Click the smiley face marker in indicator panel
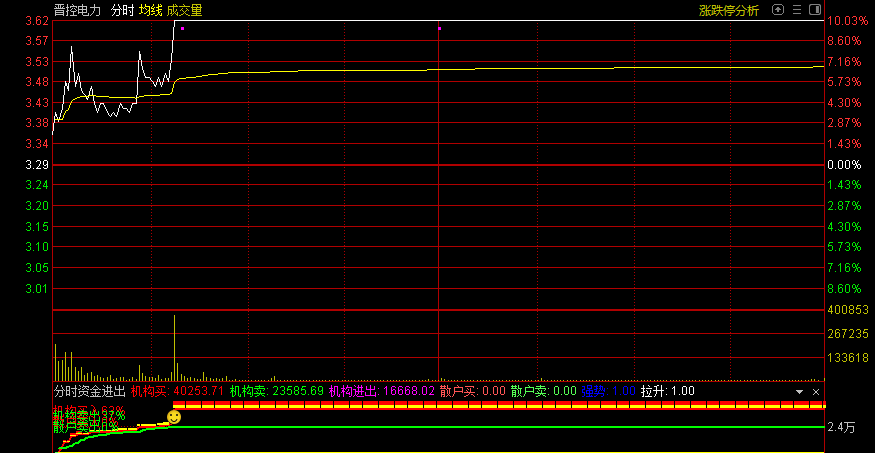 (x=174, y=416)
